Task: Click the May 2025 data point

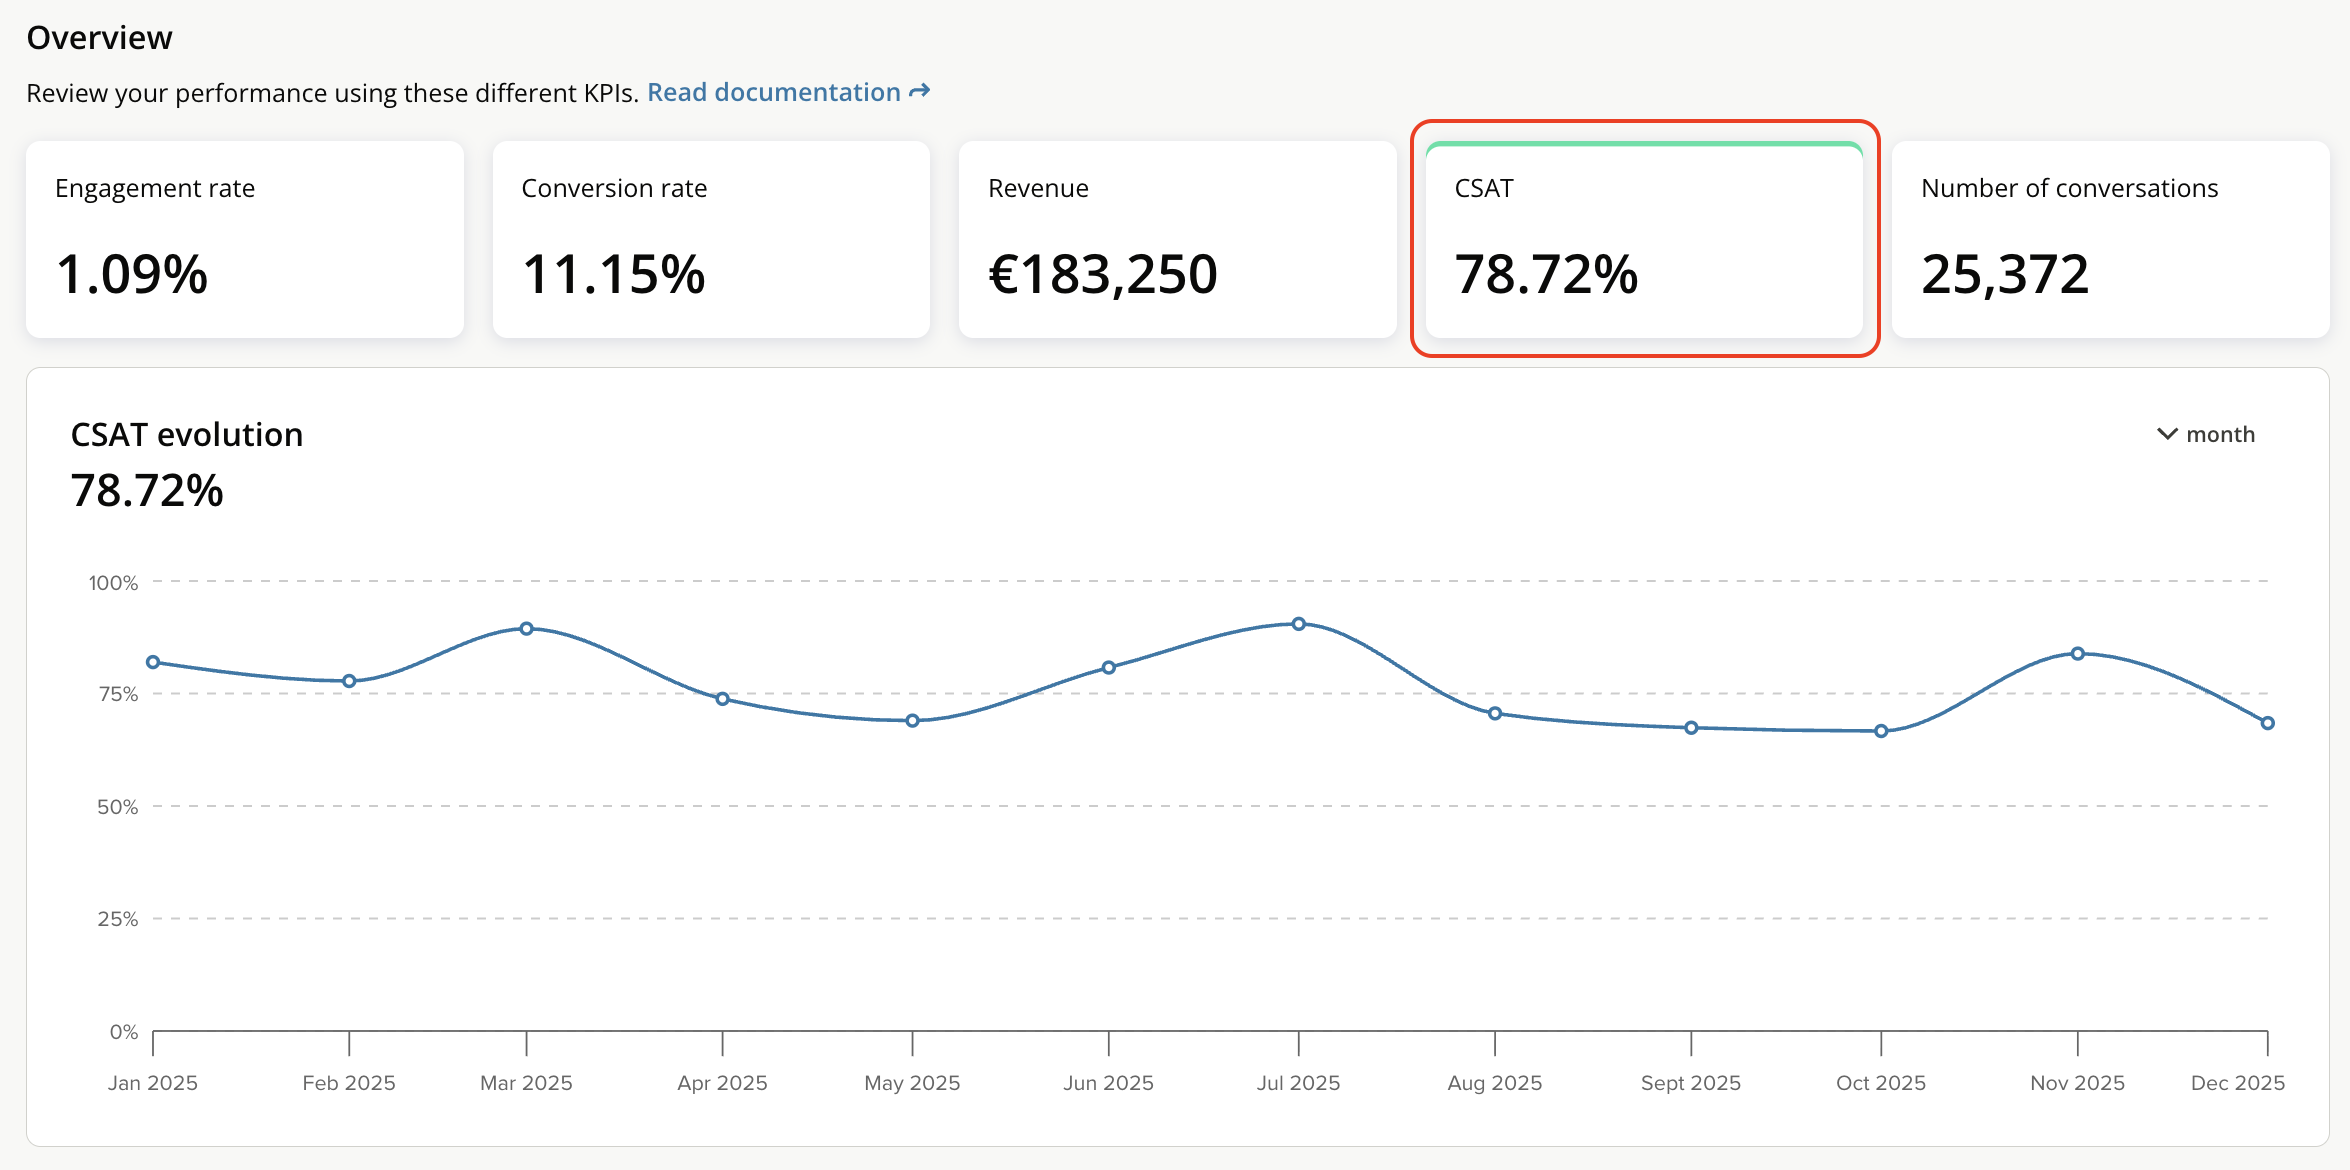Action: click(x=912, y=721)
